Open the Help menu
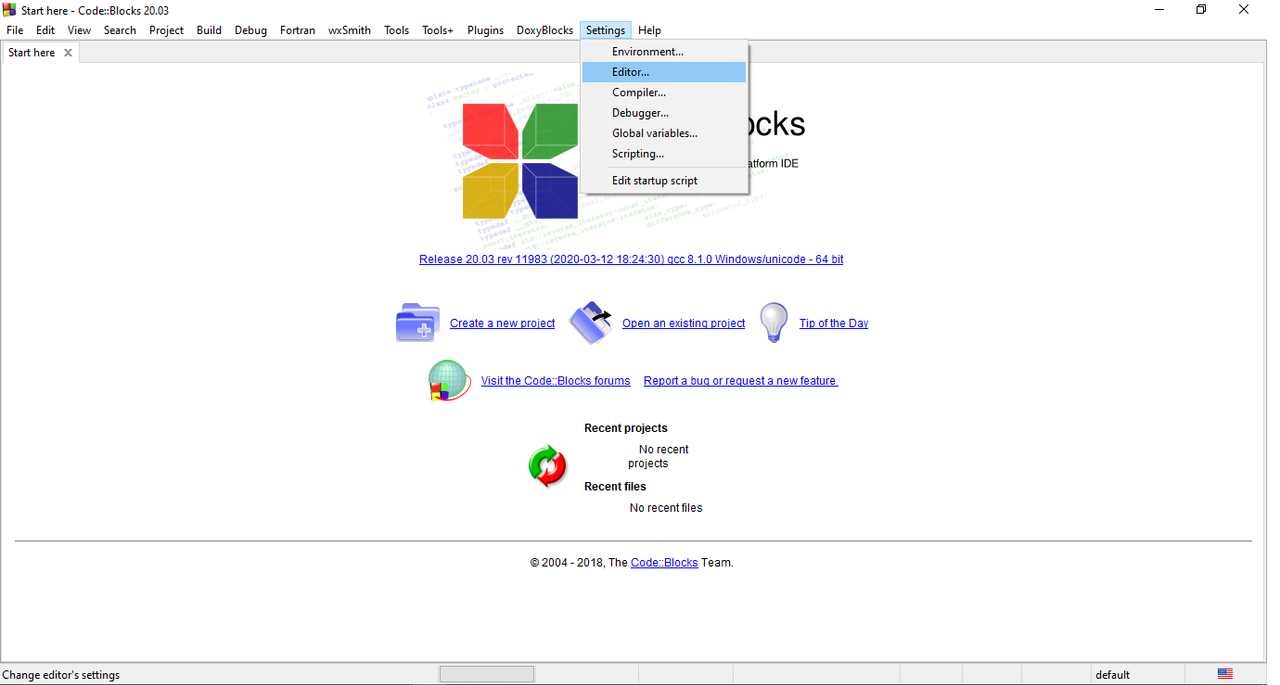Viewport: 1280px width, 685px height. click(650, 30)
